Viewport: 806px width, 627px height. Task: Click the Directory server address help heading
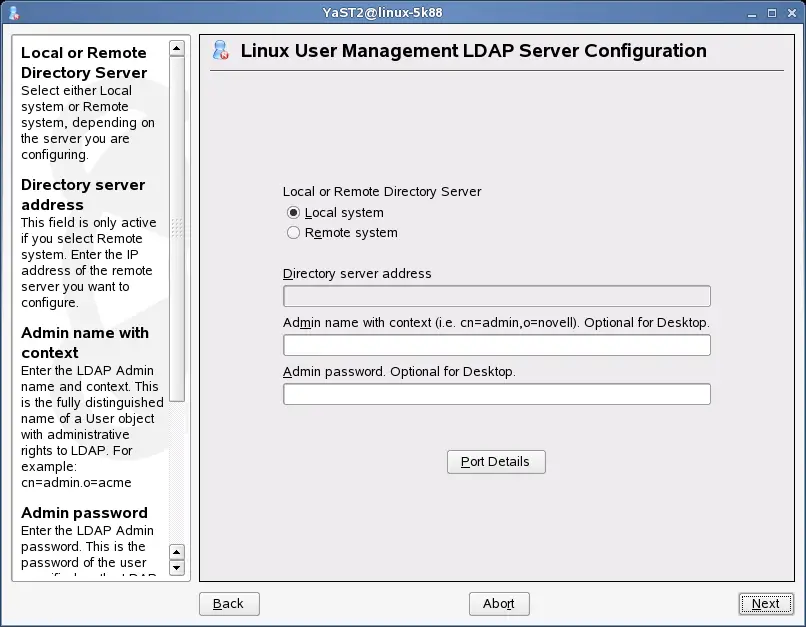click(83, 195)
